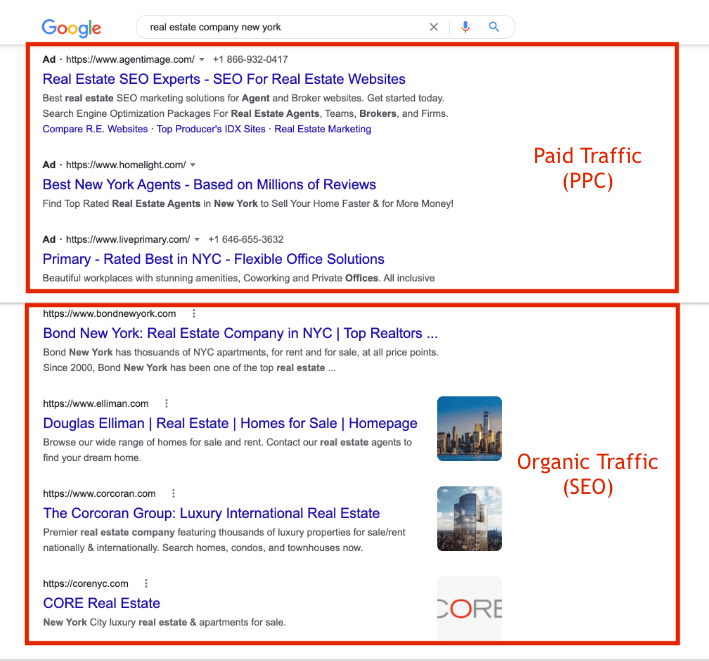Open 'Bond New York: Real Estate Company' result
Image resolution: width=709 pixels, height=661 pixels.
tap(241, 333)
